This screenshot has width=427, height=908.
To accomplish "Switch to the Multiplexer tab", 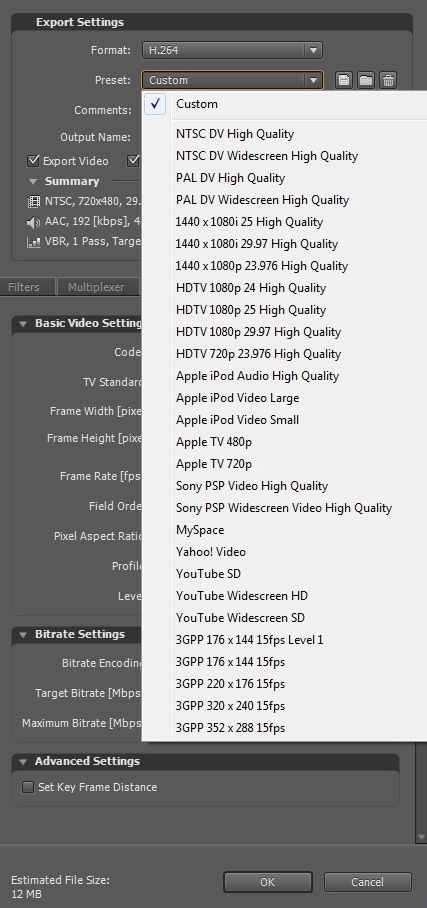I will [x=96, y=287].
